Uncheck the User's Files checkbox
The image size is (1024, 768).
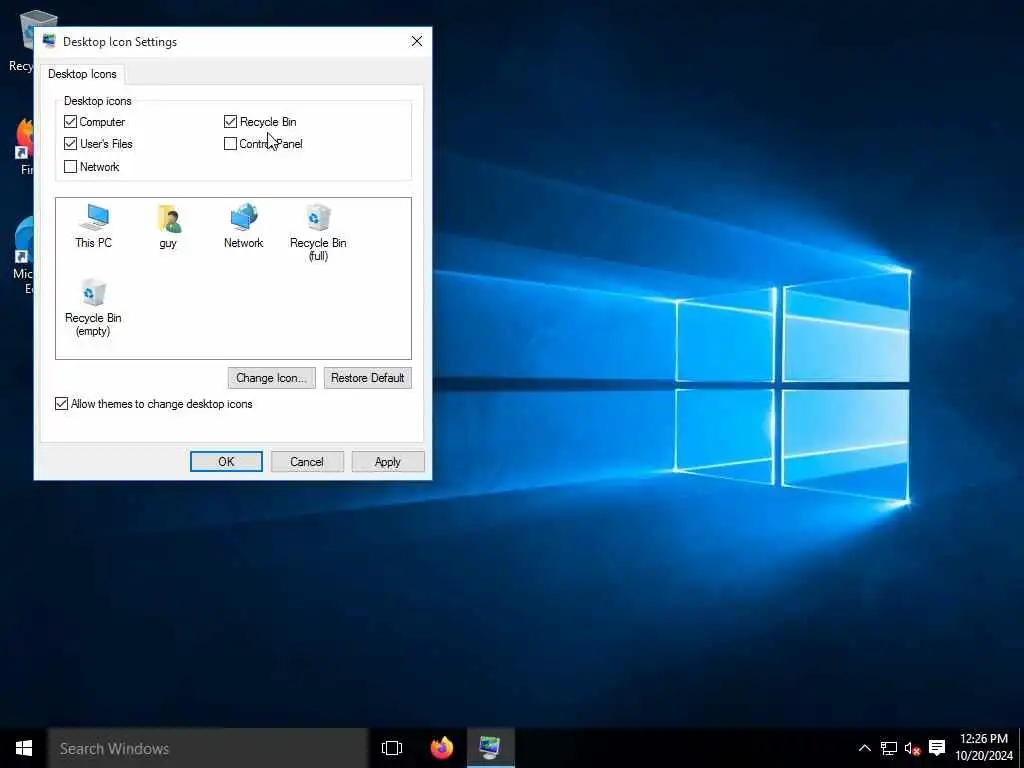coord(71,144)
